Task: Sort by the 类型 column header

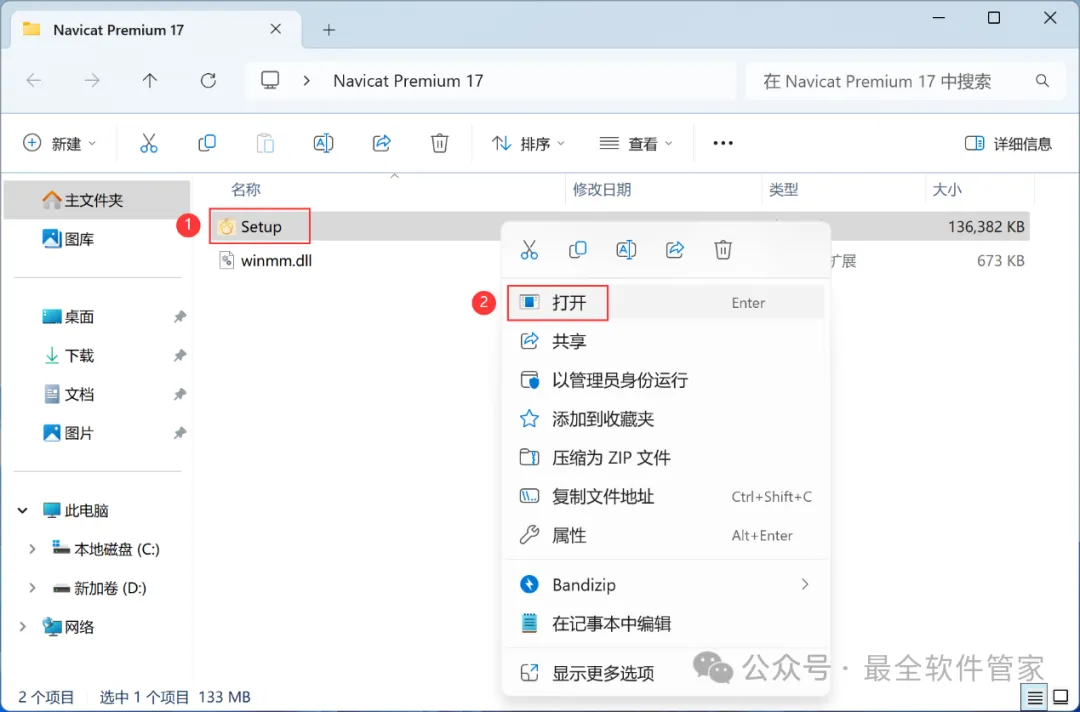Action: 784,189
